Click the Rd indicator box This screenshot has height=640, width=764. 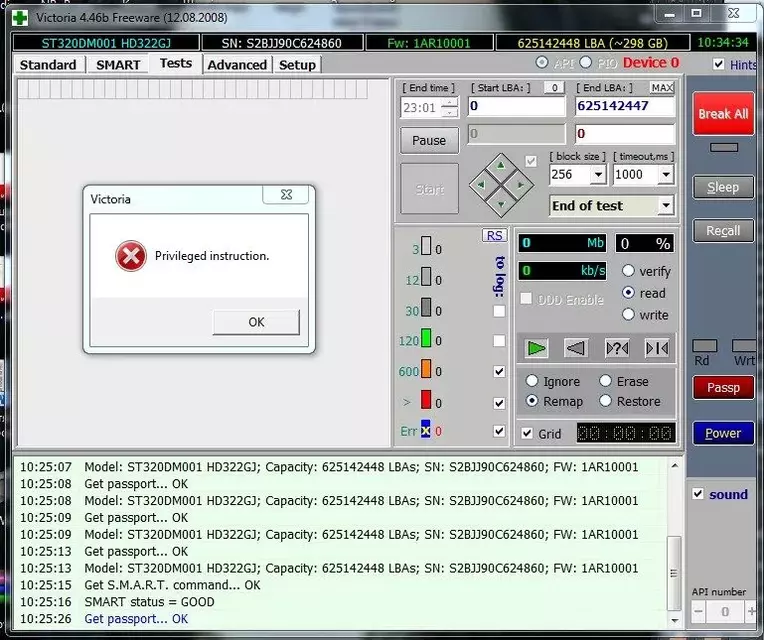(x=705, y=346)
